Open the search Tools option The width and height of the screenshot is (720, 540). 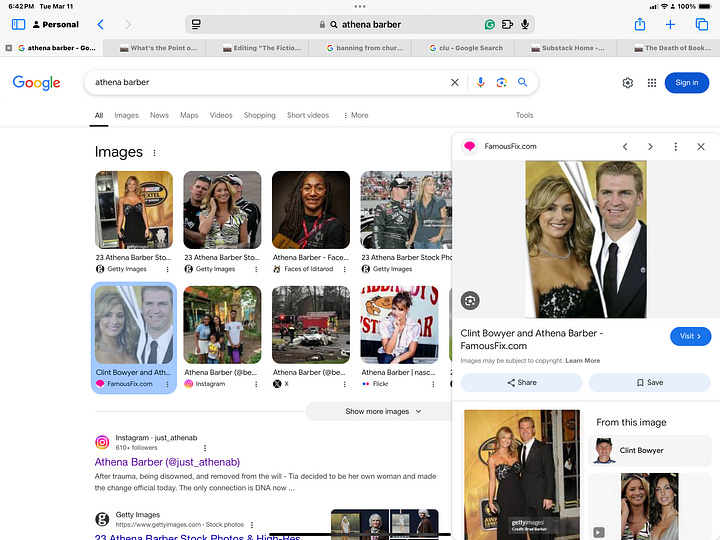tap(524, 115)
